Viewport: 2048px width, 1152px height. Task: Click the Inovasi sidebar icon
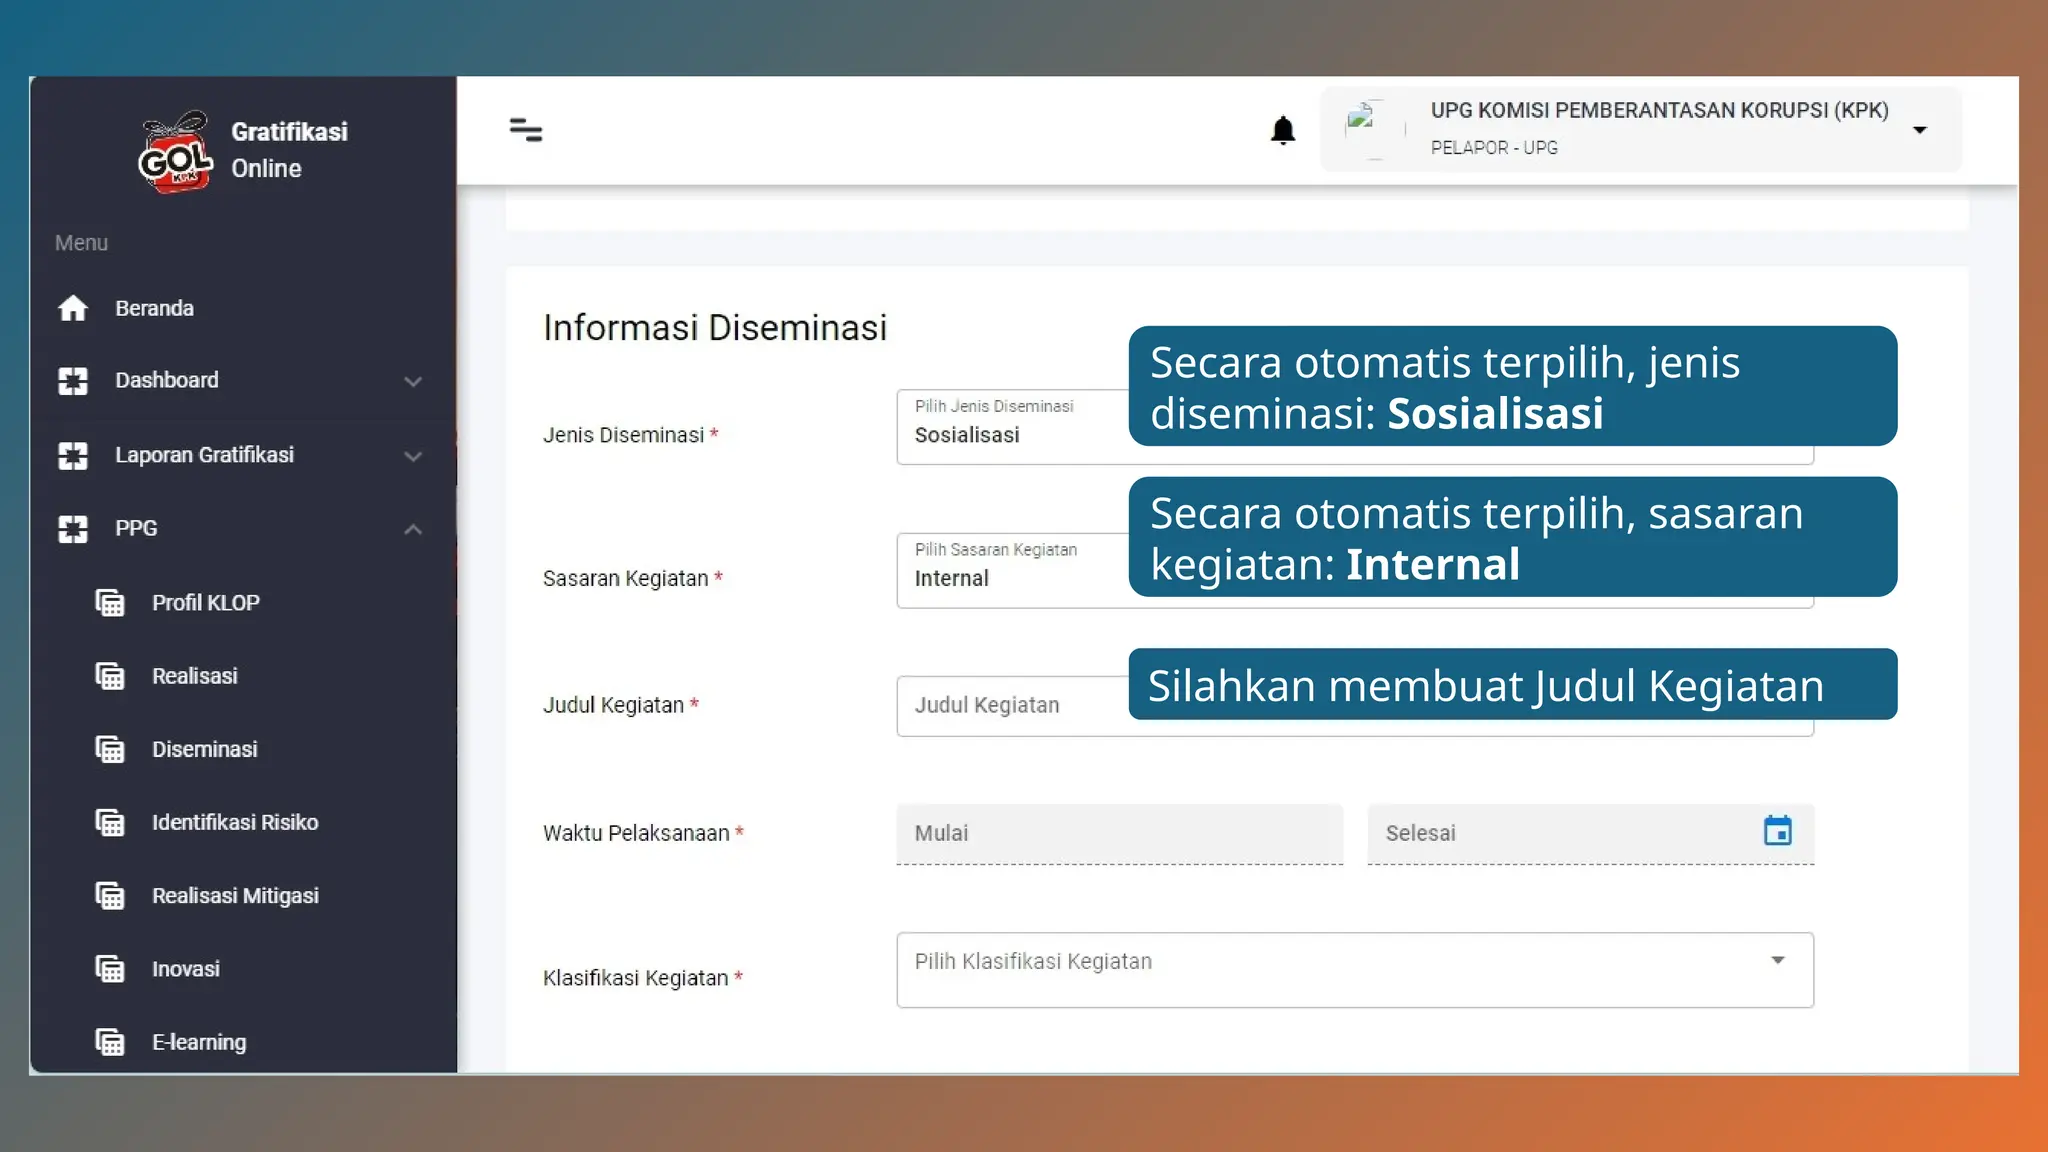click(x=110, y=969)
